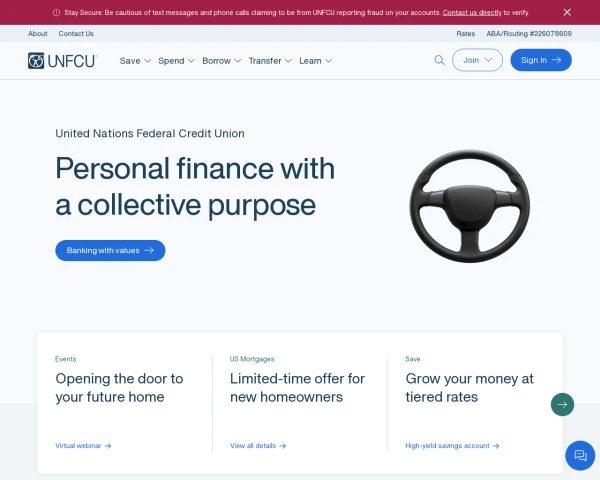Click the UNFCU logo
Viewport: 600px width, 480px height.
pyautogui.click(x=62, y=61)
